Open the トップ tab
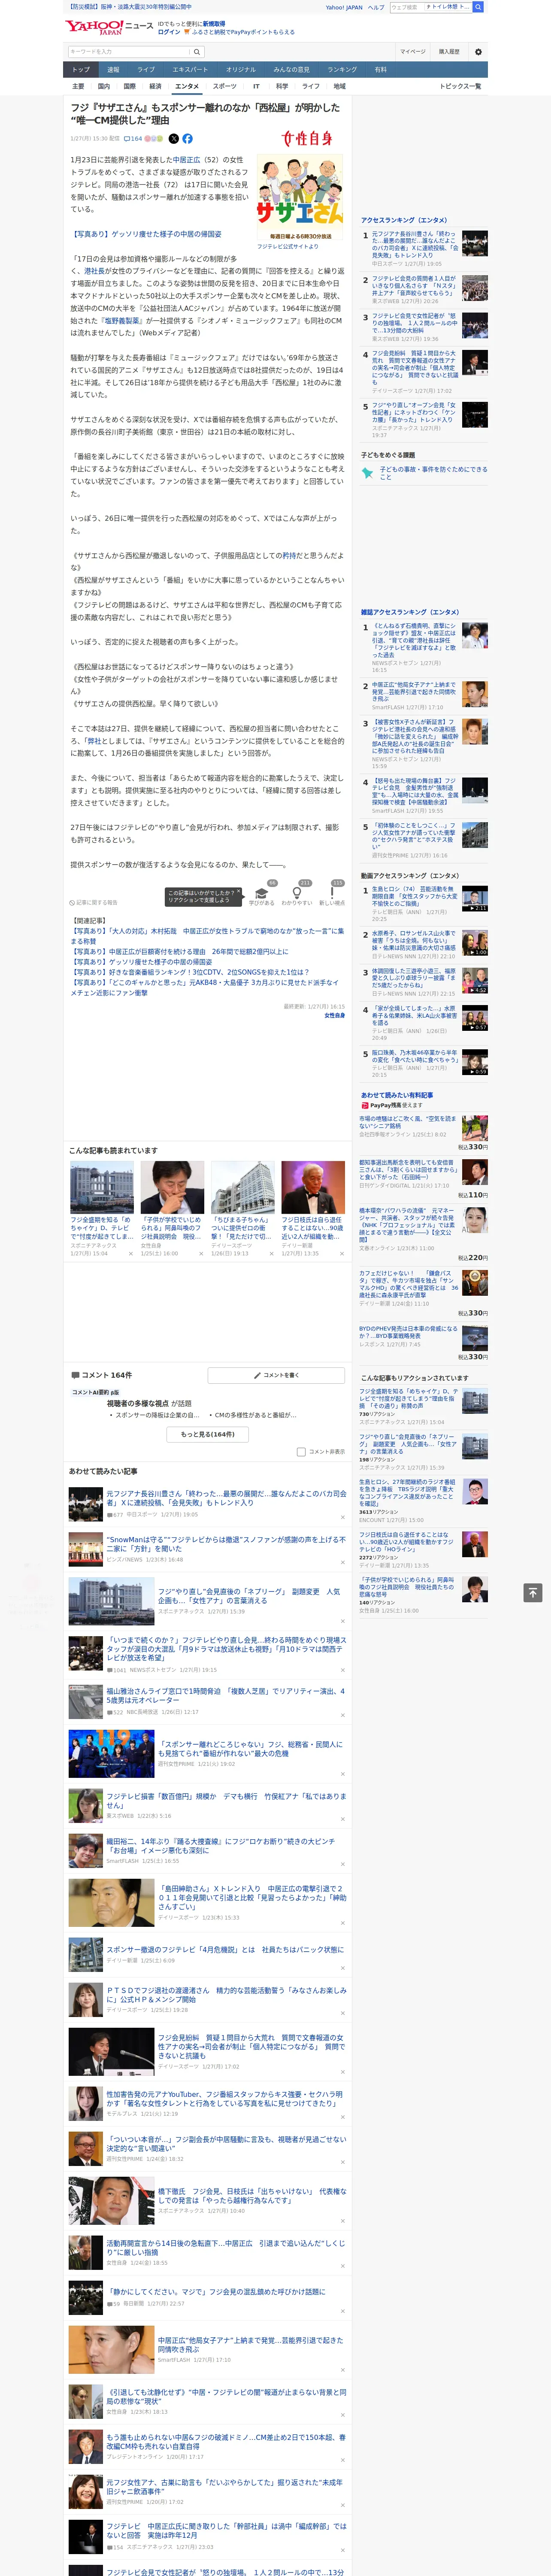The image size is (551, 2576). (x=81, y=70)
